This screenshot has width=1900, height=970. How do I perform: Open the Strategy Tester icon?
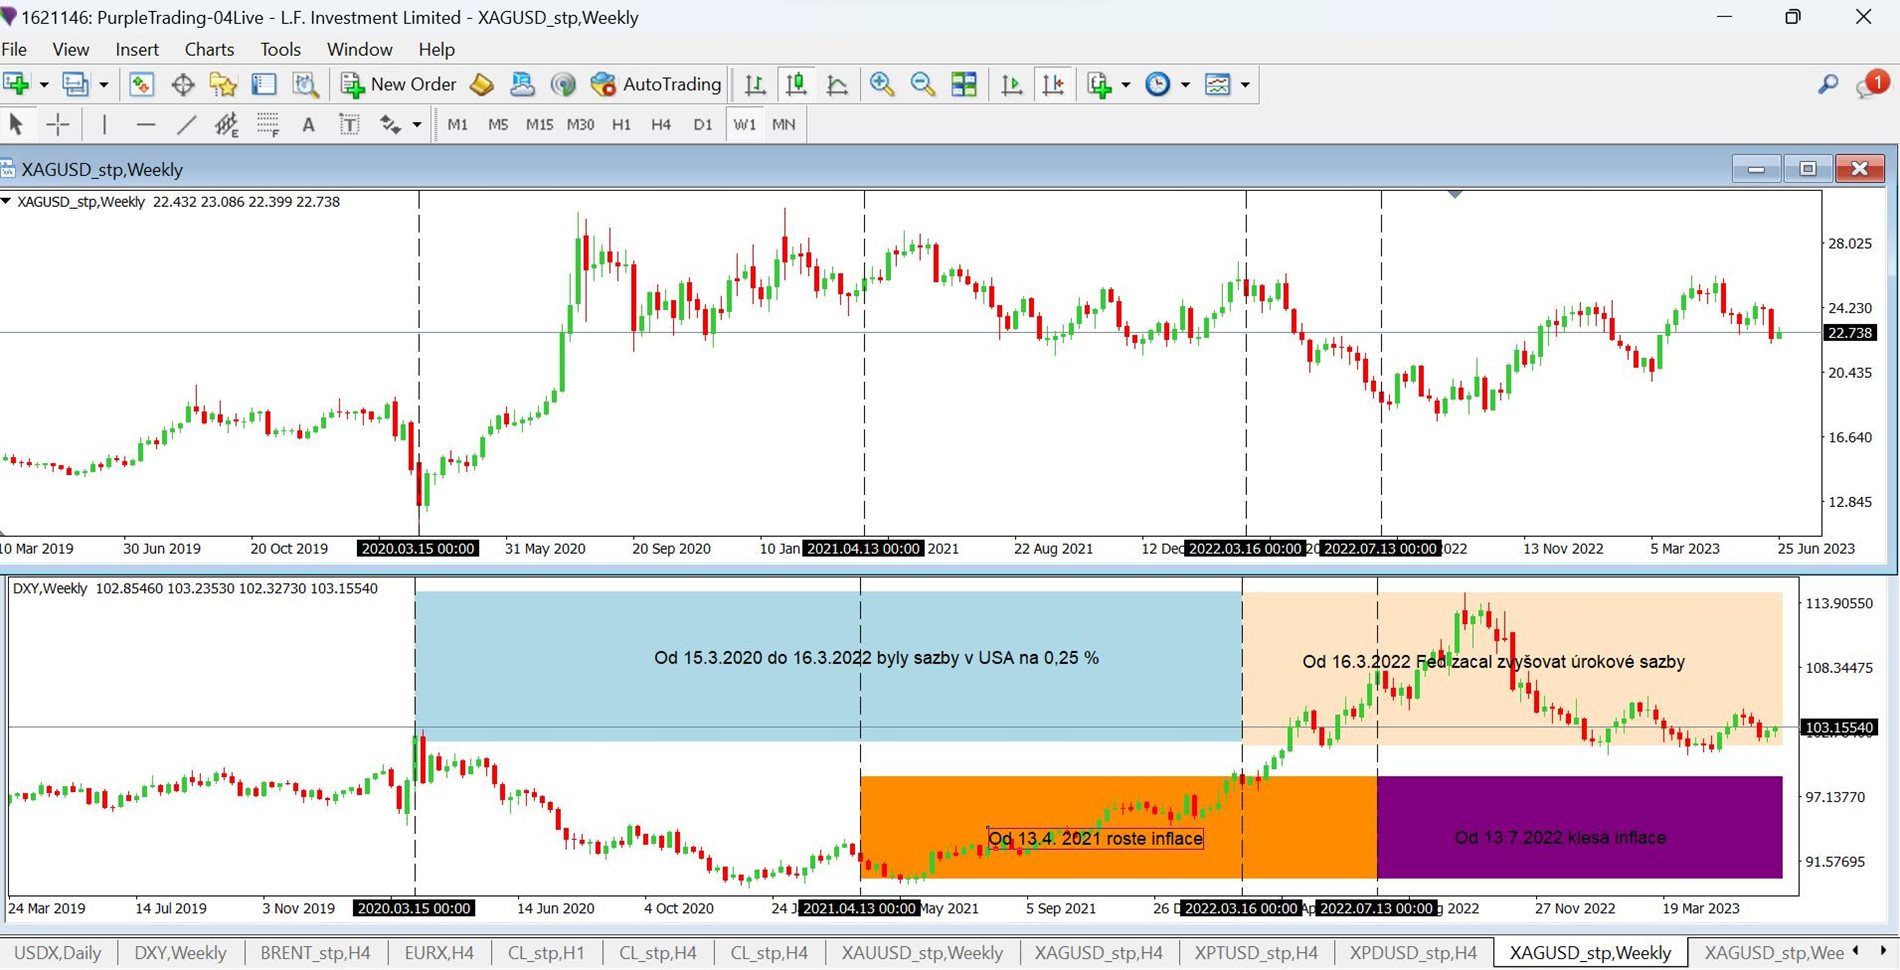[305, 85]
